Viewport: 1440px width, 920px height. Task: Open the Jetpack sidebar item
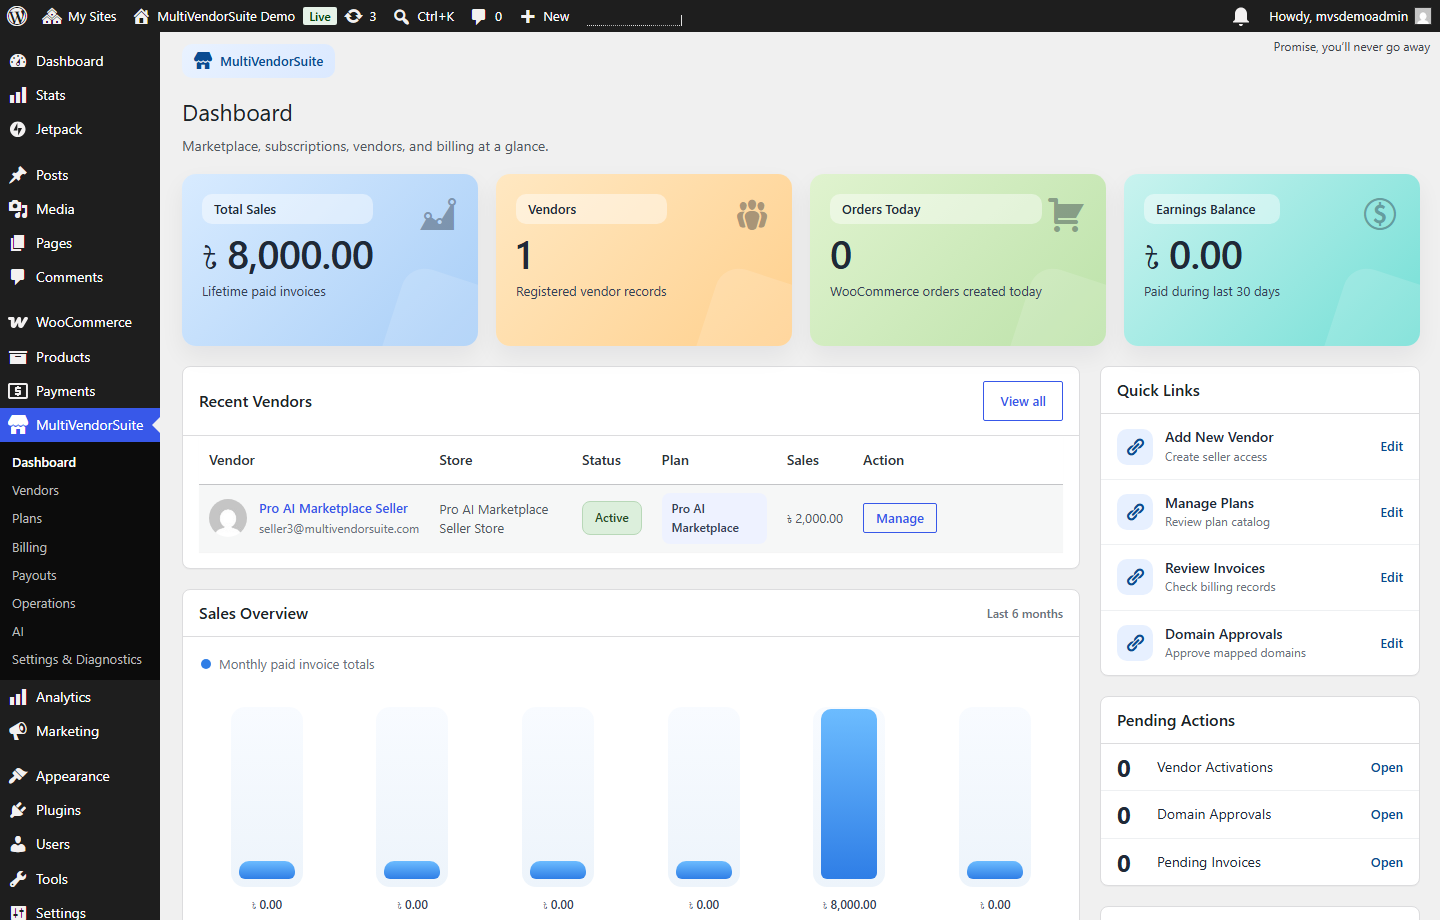80,129
